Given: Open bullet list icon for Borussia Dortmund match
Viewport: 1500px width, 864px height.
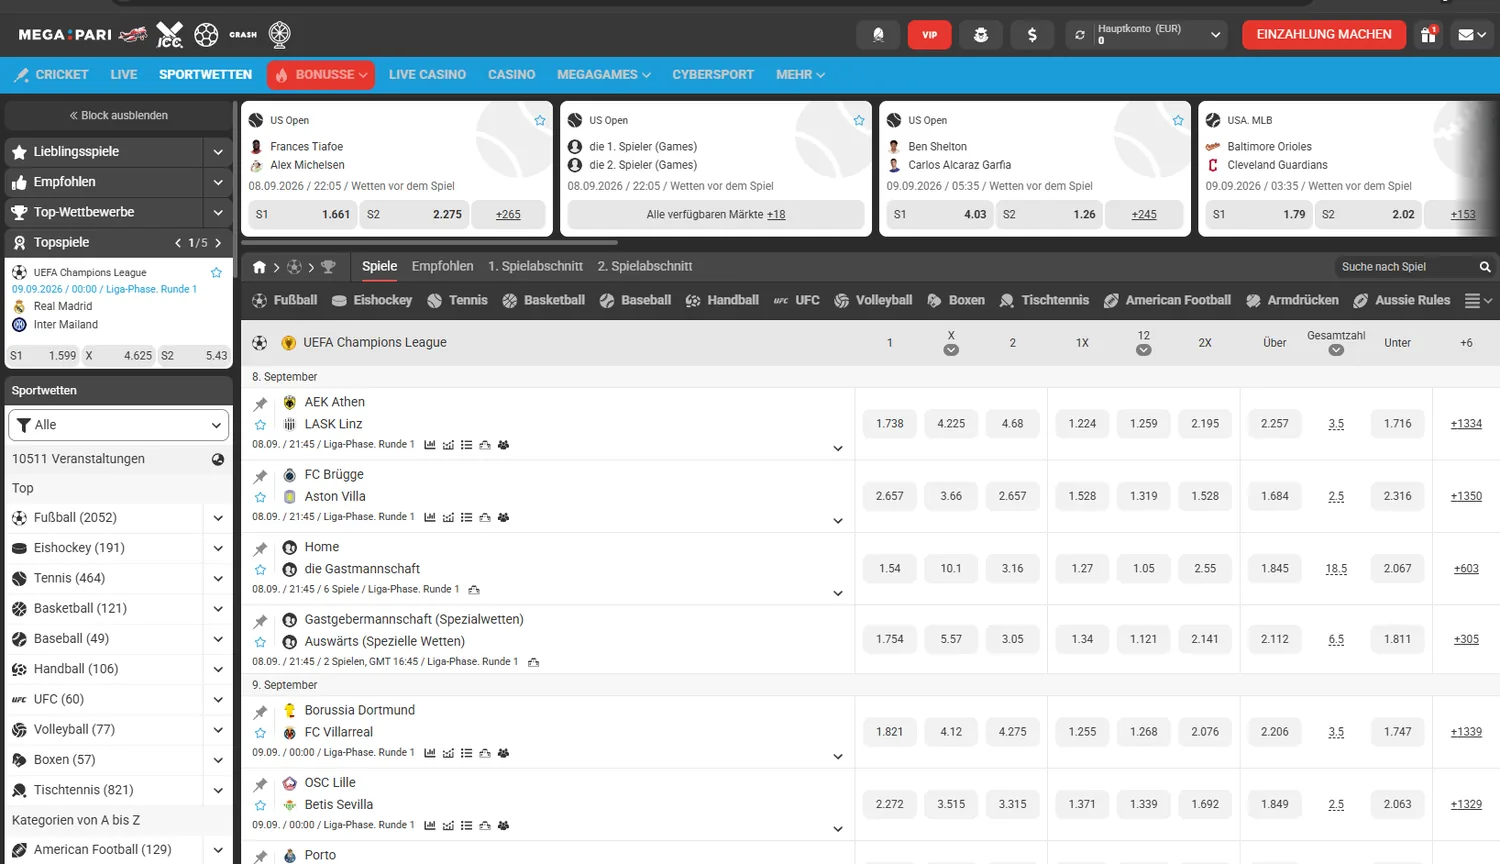Looking at the screenshot, I should (x=467, y=753).
